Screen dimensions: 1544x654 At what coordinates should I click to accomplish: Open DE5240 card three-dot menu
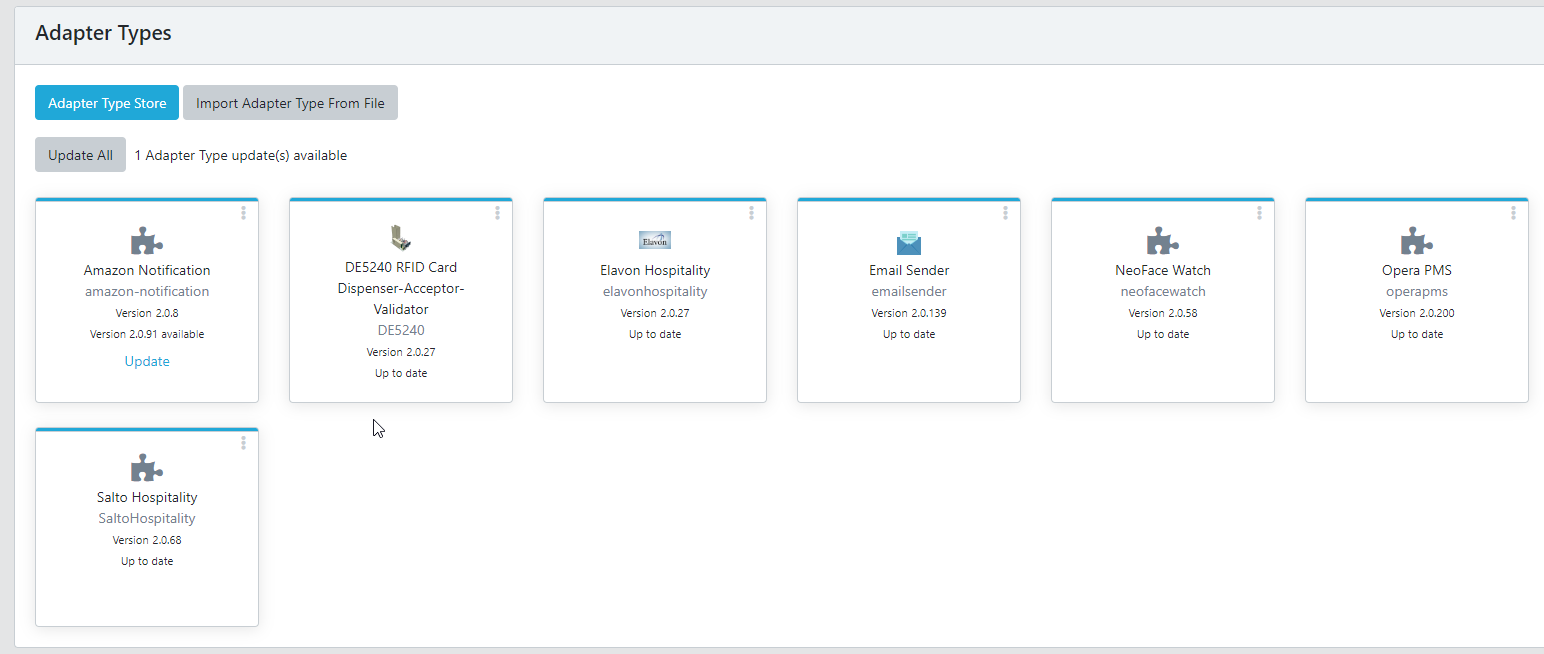pyautogui.click(x=498, y=213)
